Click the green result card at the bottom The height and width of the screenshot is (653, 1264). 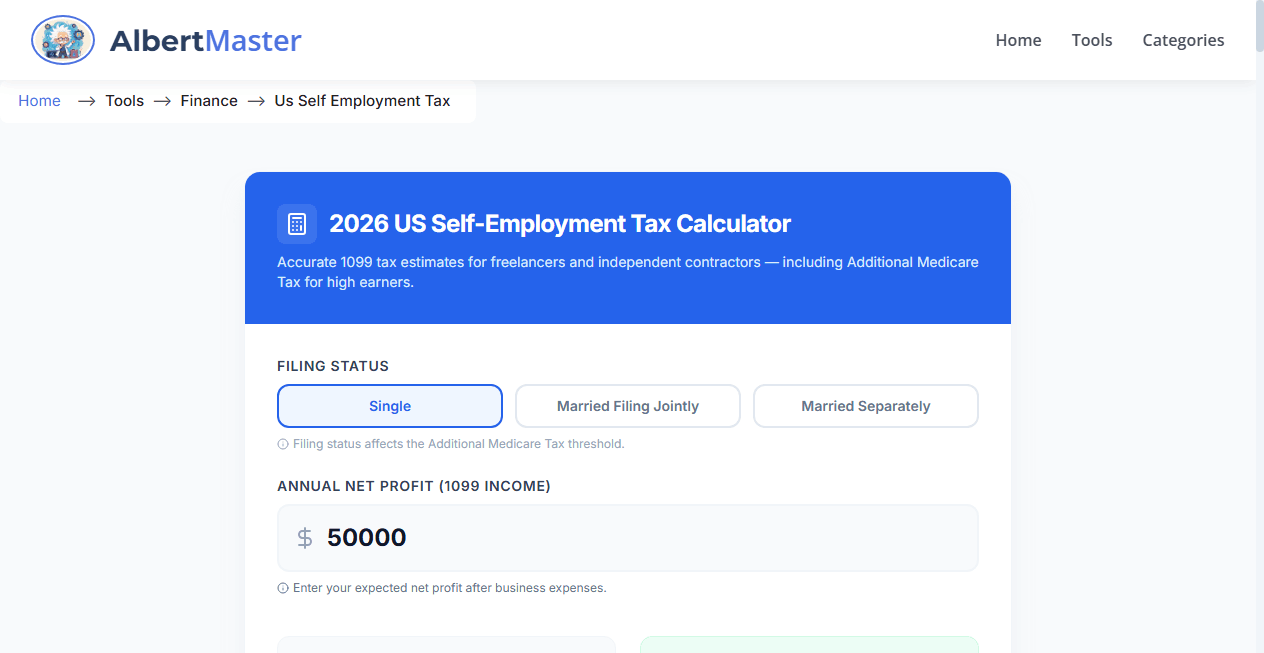[x=809, y=648]
